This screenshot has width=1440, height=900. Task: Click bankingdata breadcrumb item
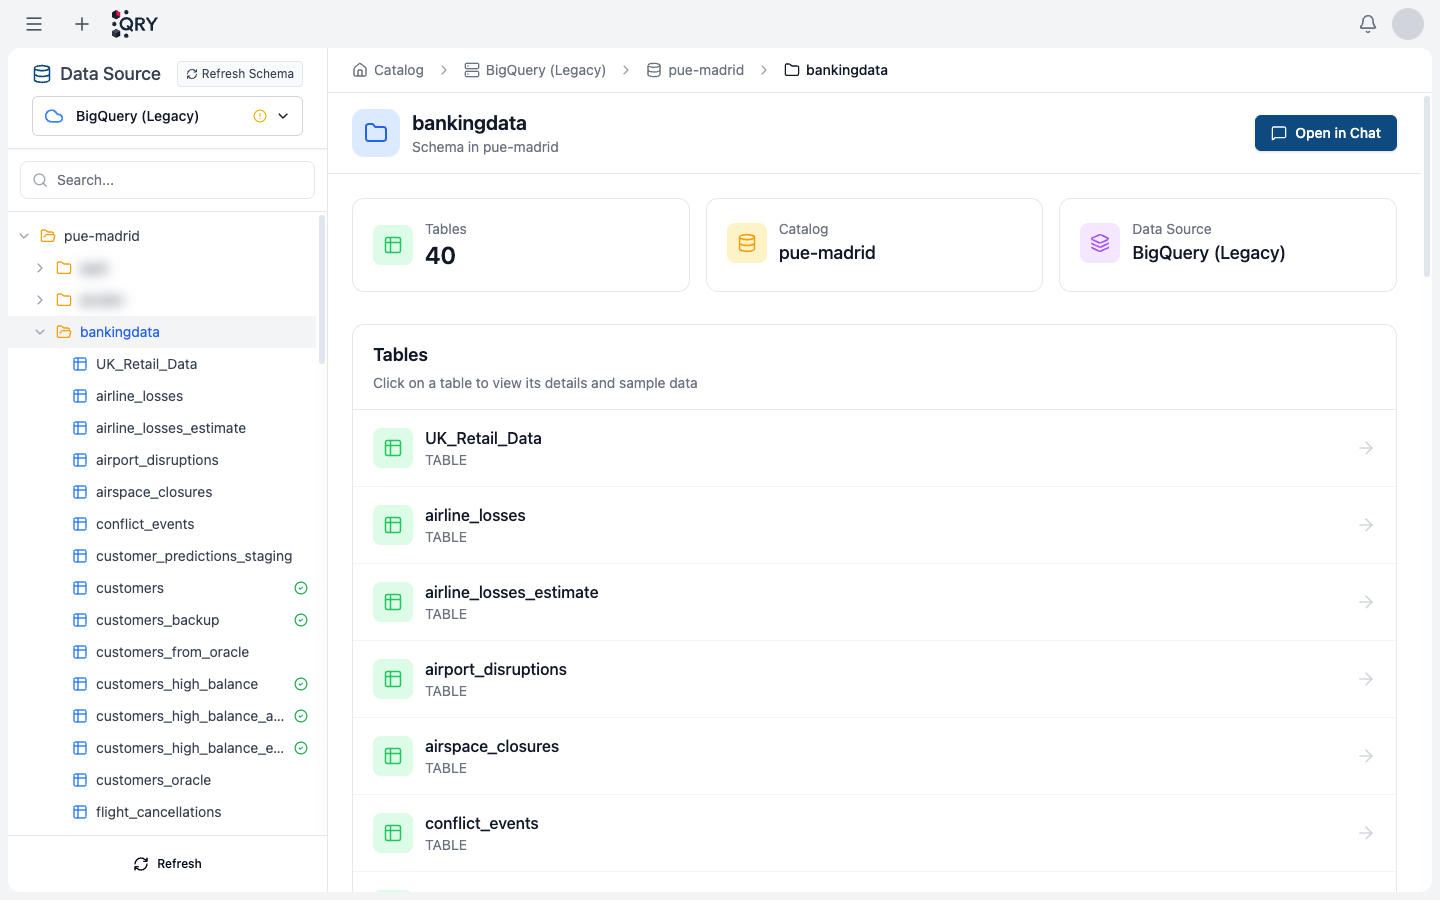(836, 70)
